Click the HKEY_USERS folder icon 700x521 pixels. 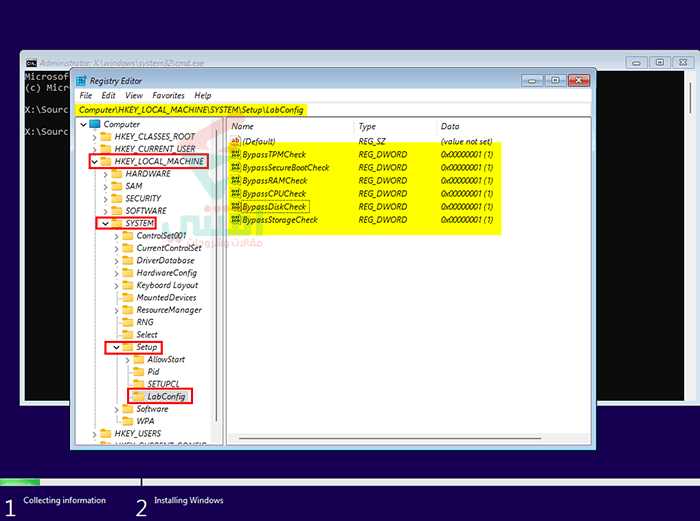(106, 433)
